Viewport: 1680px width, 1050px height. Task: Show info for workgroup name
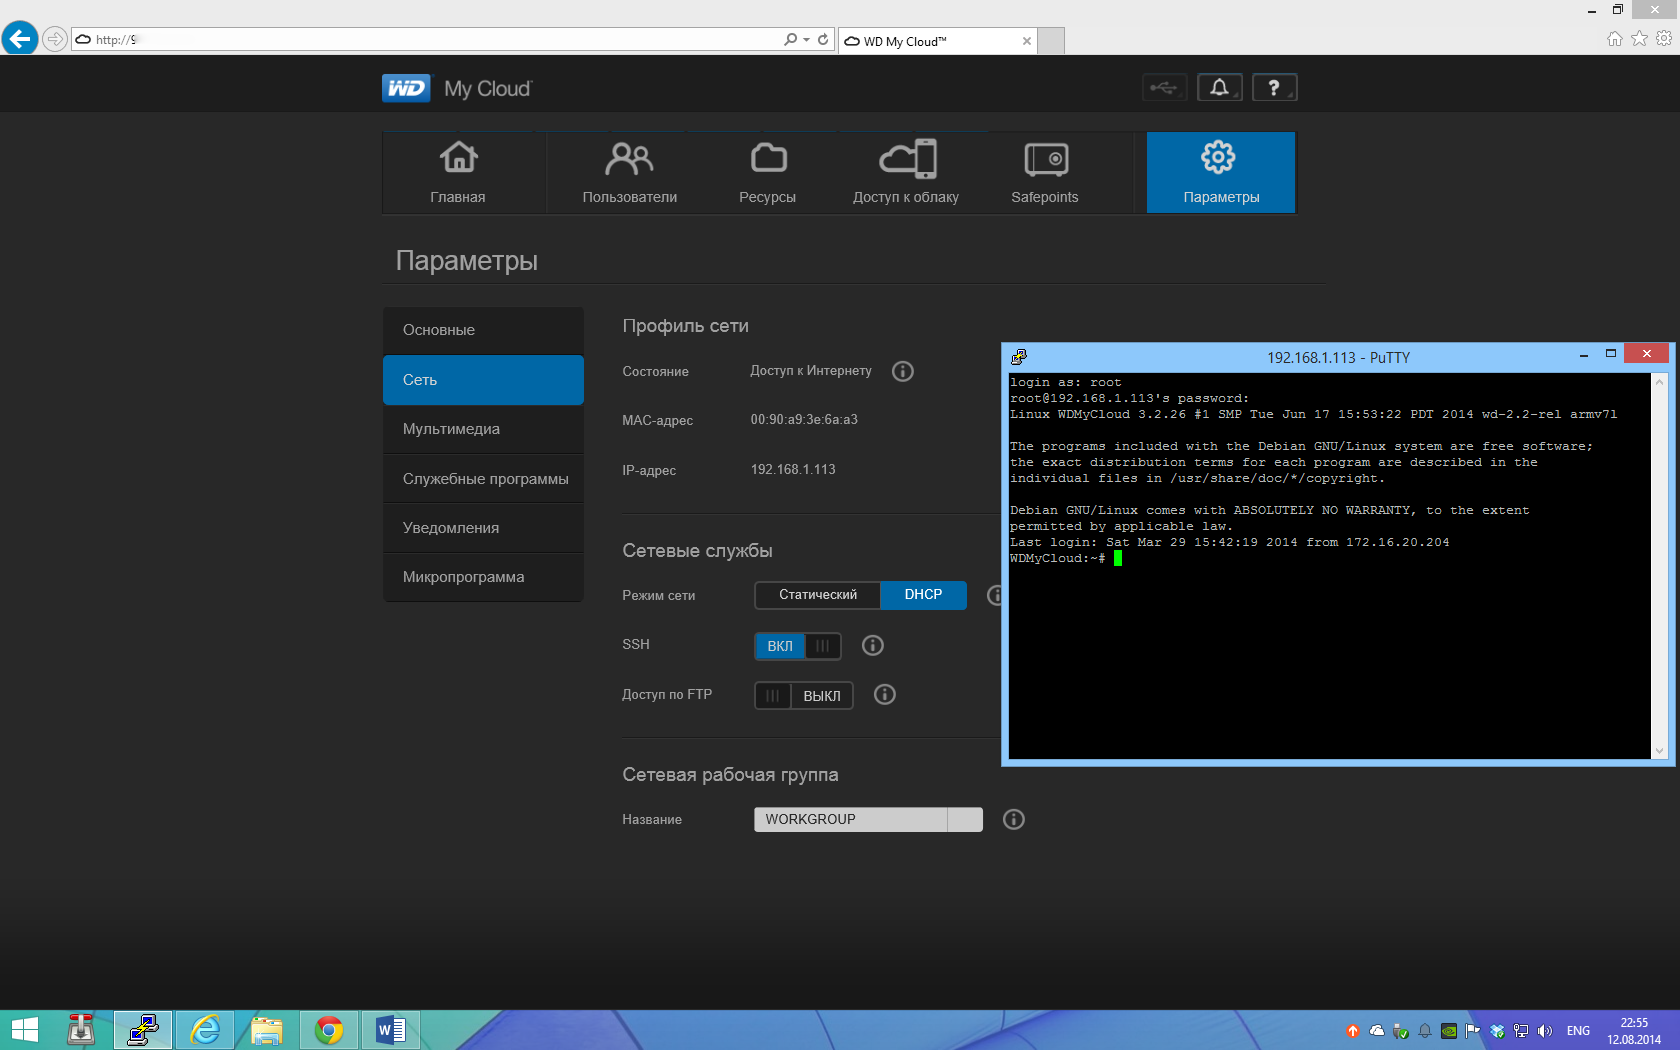(1014, 819)
